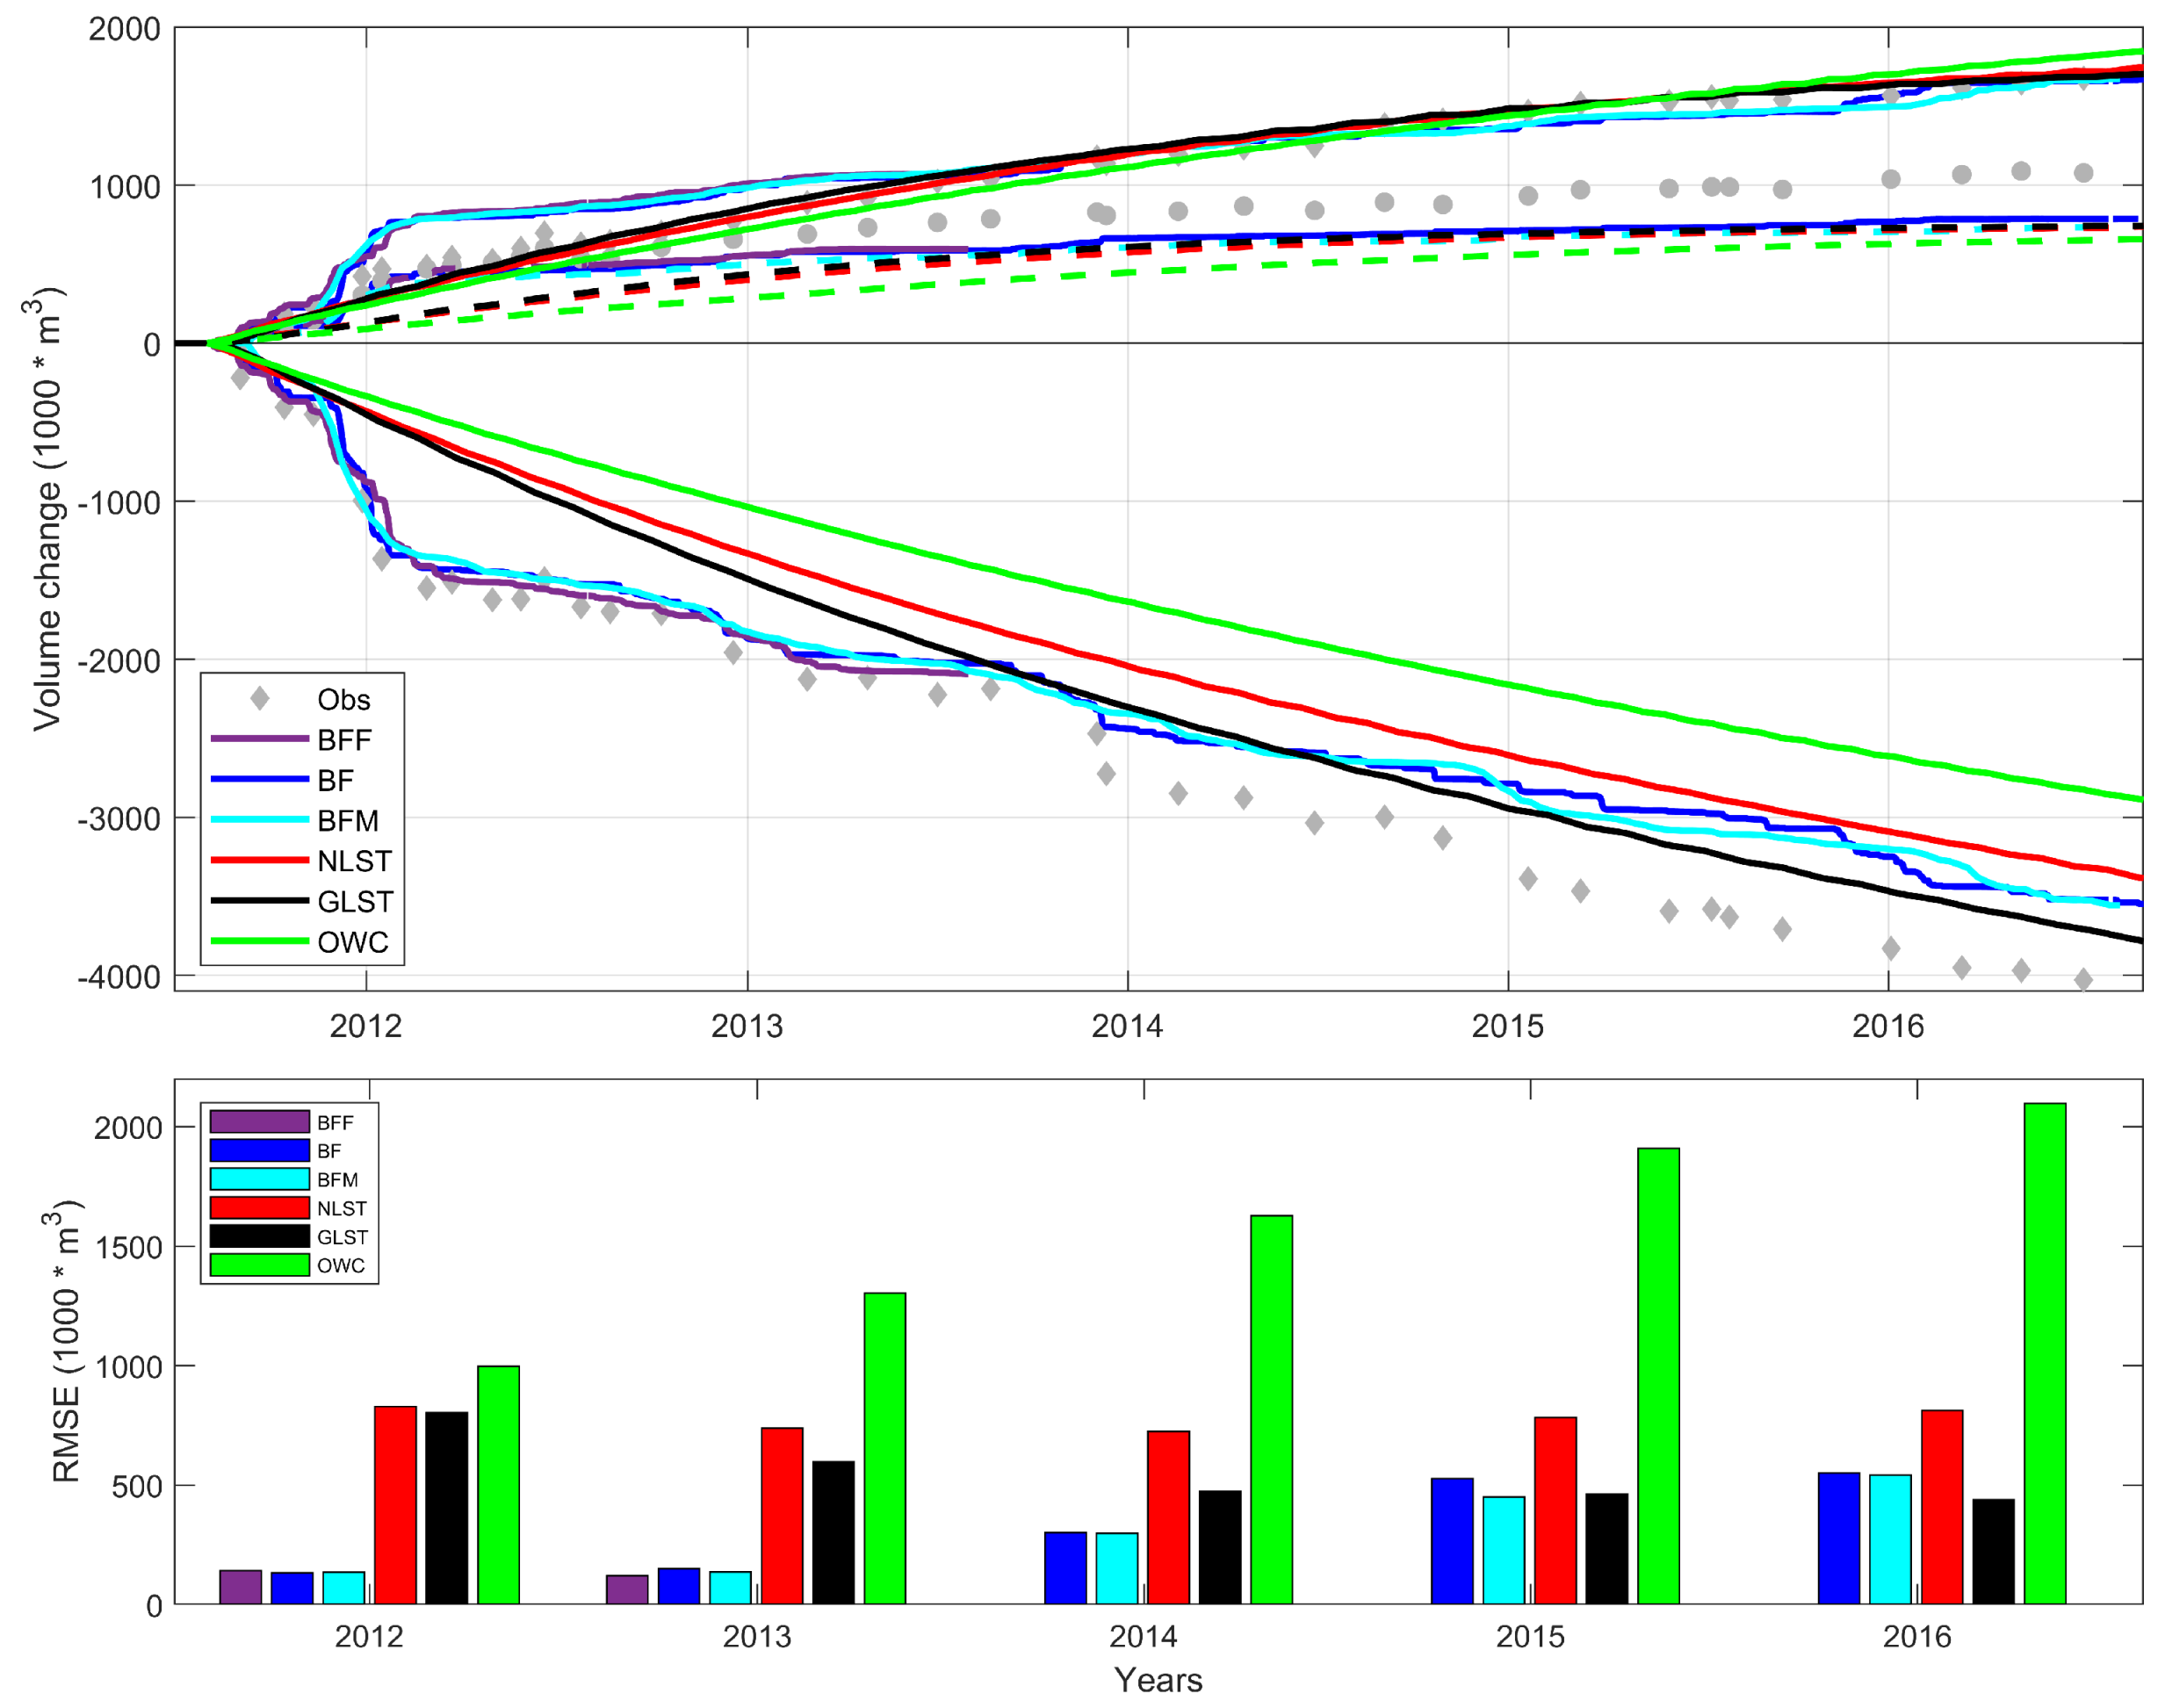Click the purple BFF swatch in bar legend
The image size is (2165, 1708).
(260, 1122)
